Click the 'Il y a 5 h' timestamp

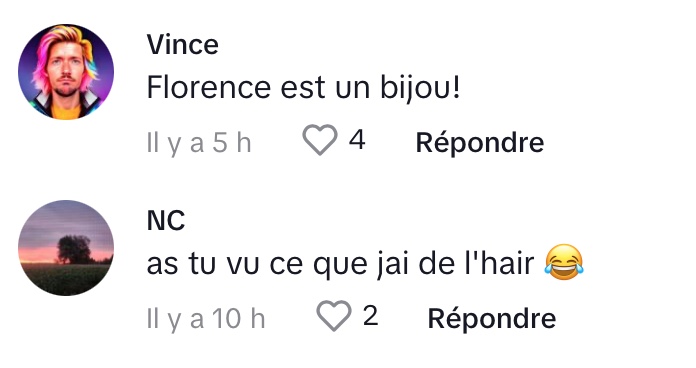[x=199, y=143]
